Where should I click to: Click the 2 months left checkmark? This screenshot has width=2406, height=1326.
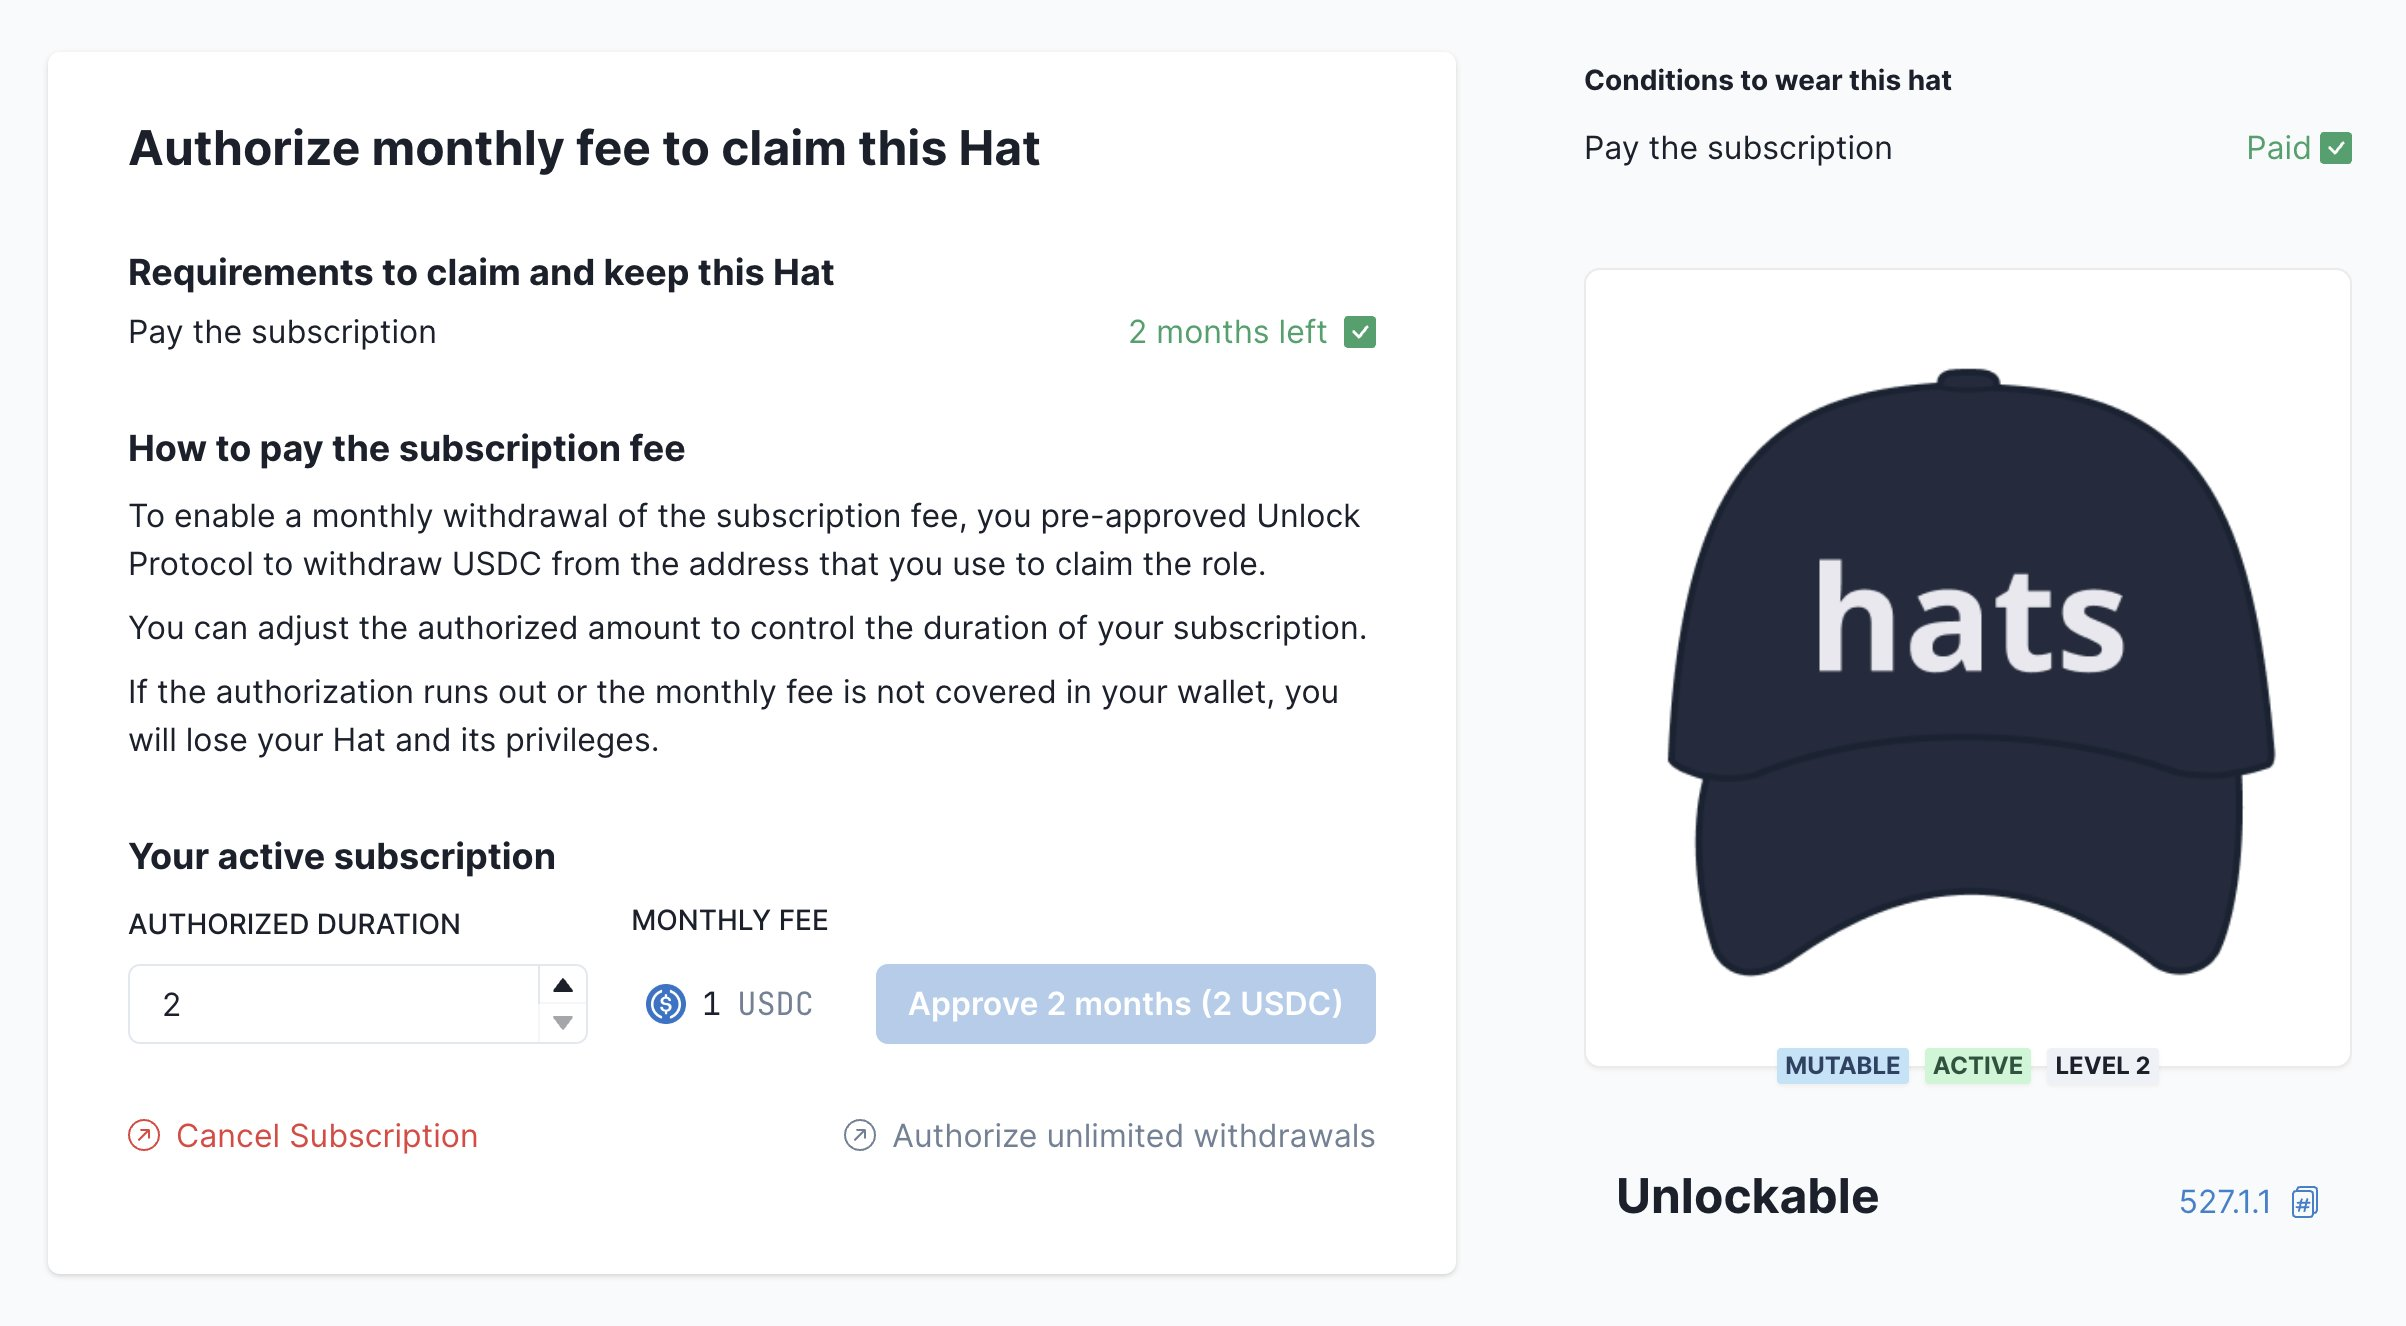1360,332
